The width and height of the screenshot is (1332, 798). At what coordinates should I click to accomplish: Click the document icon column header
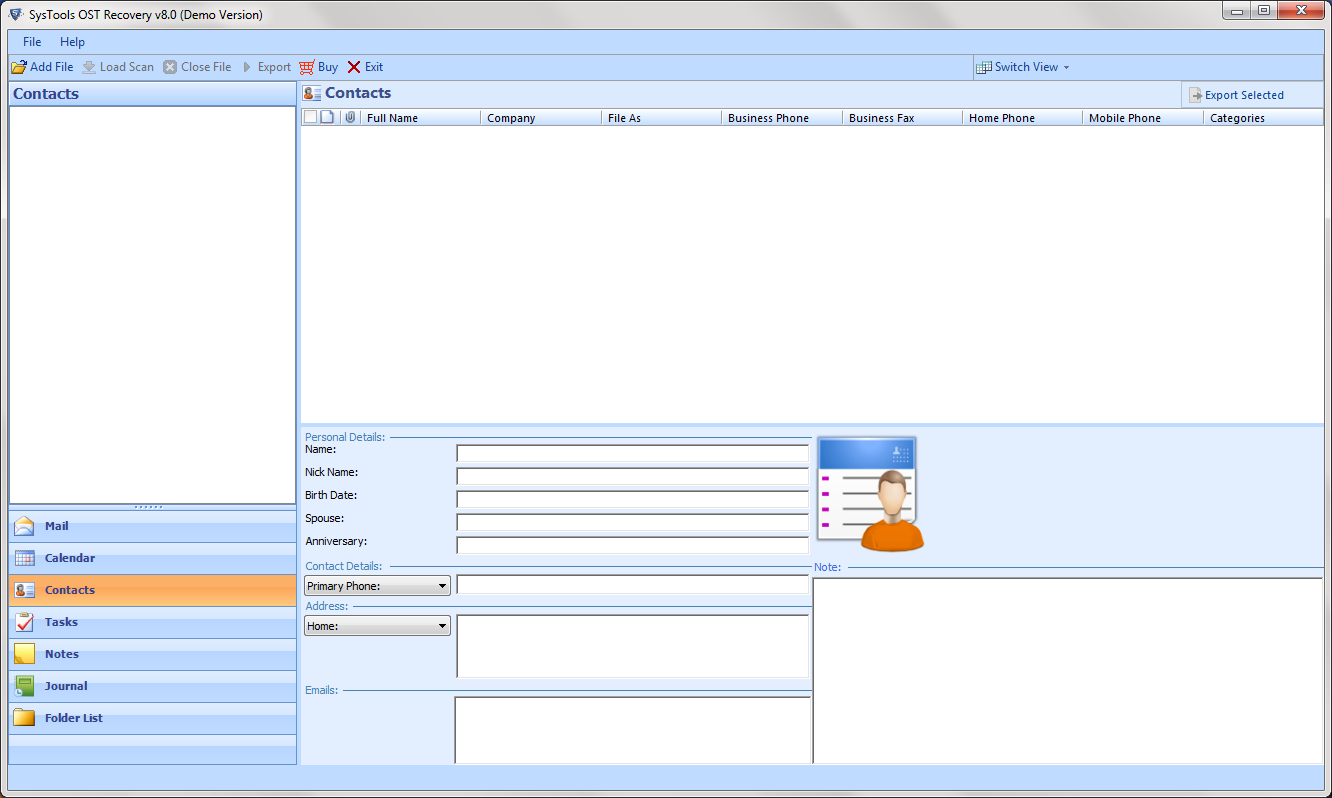click(327, 117)
